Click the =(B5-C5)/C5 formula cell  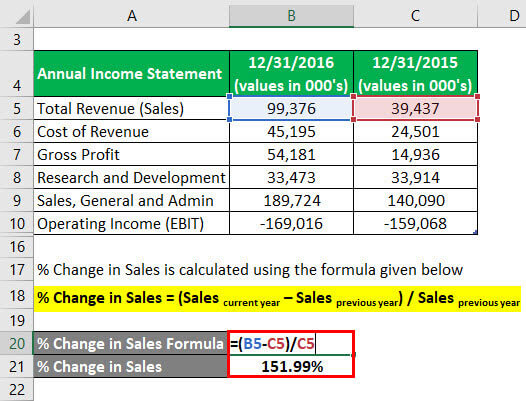(x=291, y=344)
